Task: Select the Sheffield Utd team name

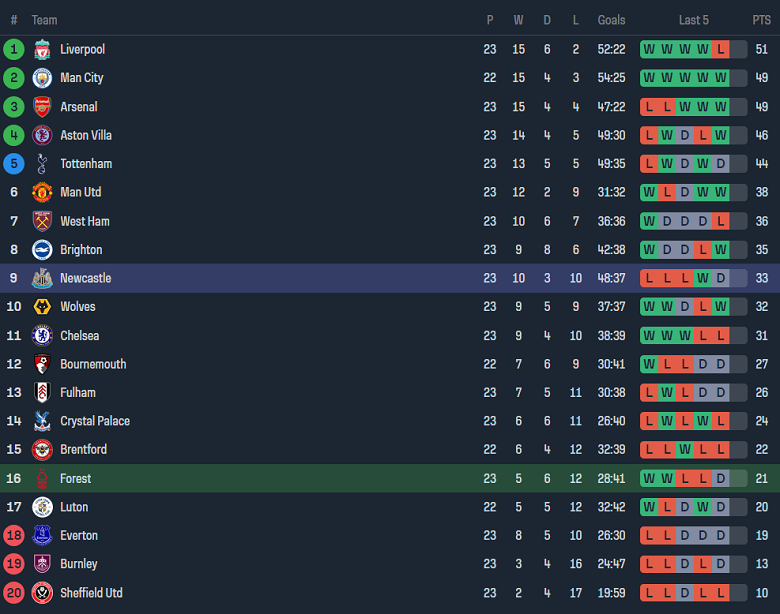Action: click(91, 593)
